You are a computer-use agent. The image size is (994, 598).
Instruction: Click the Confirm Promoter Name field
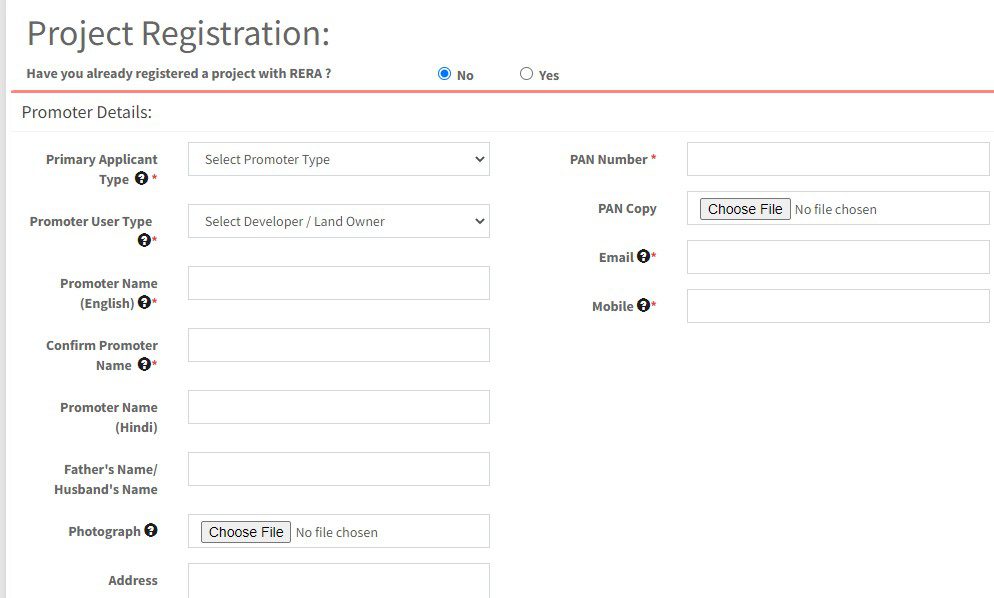pos(339,345)
